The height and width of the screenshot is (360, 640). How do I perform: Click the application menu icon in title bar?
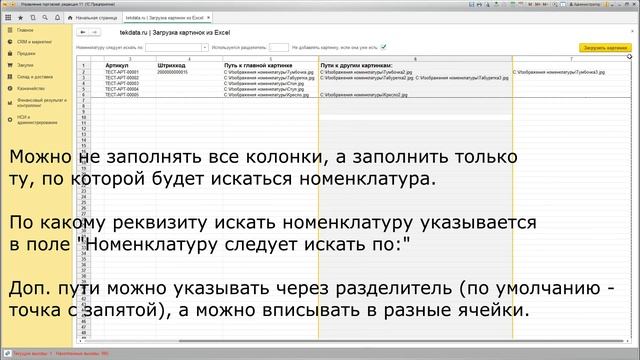5,4
